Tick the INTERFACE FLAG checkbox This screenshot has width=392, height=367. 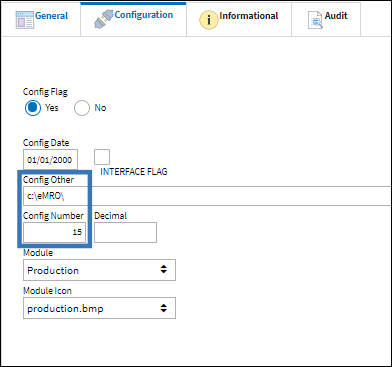click(x=102, y=157)
